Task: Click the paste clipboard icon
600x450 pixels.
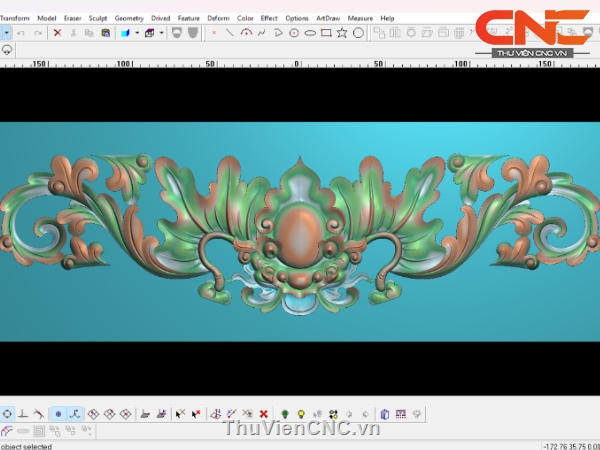Action: [105, 32]
